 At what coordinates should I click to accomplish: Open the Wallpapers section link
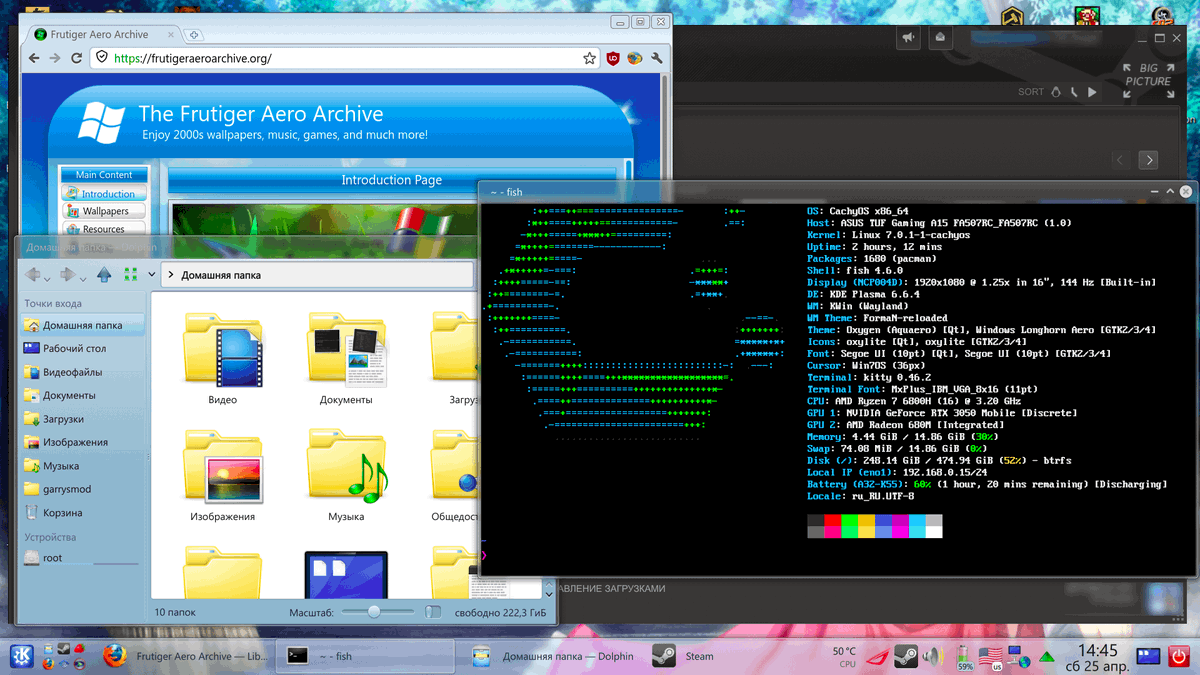(104, 211)
